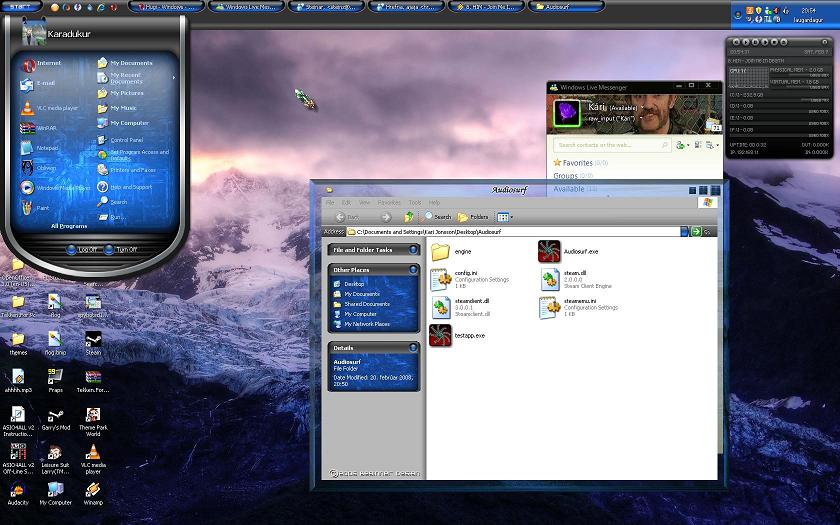Click the Forward arrow in Explorer
The height and width of the screenshot is (525, 840).
click(386, 217)
